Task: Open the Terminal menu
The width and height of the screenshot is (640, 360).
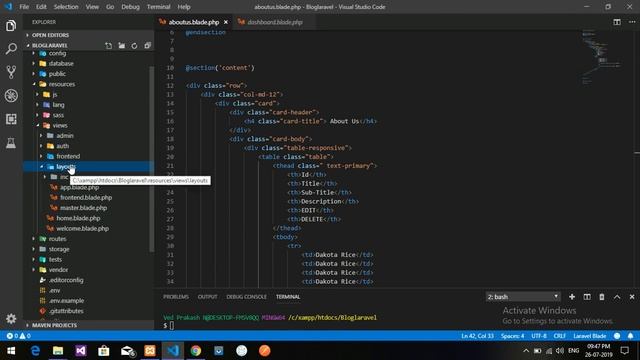Action: point(158,7)
